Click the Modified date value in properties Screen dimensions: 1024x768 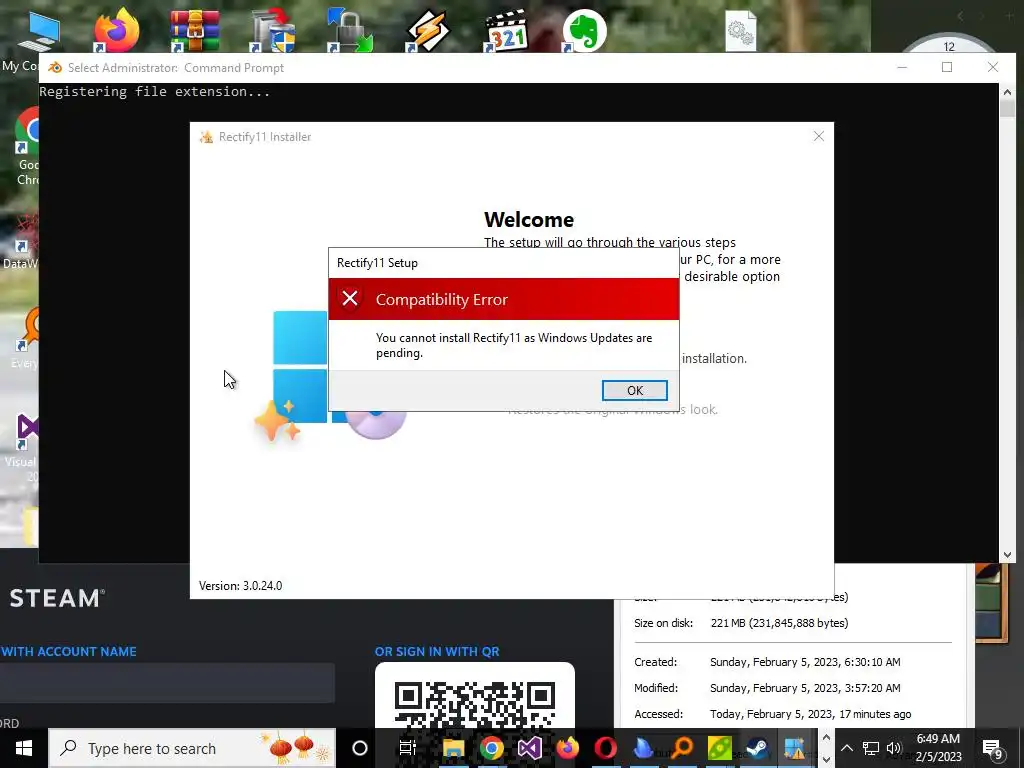click(x=805, y=688)
